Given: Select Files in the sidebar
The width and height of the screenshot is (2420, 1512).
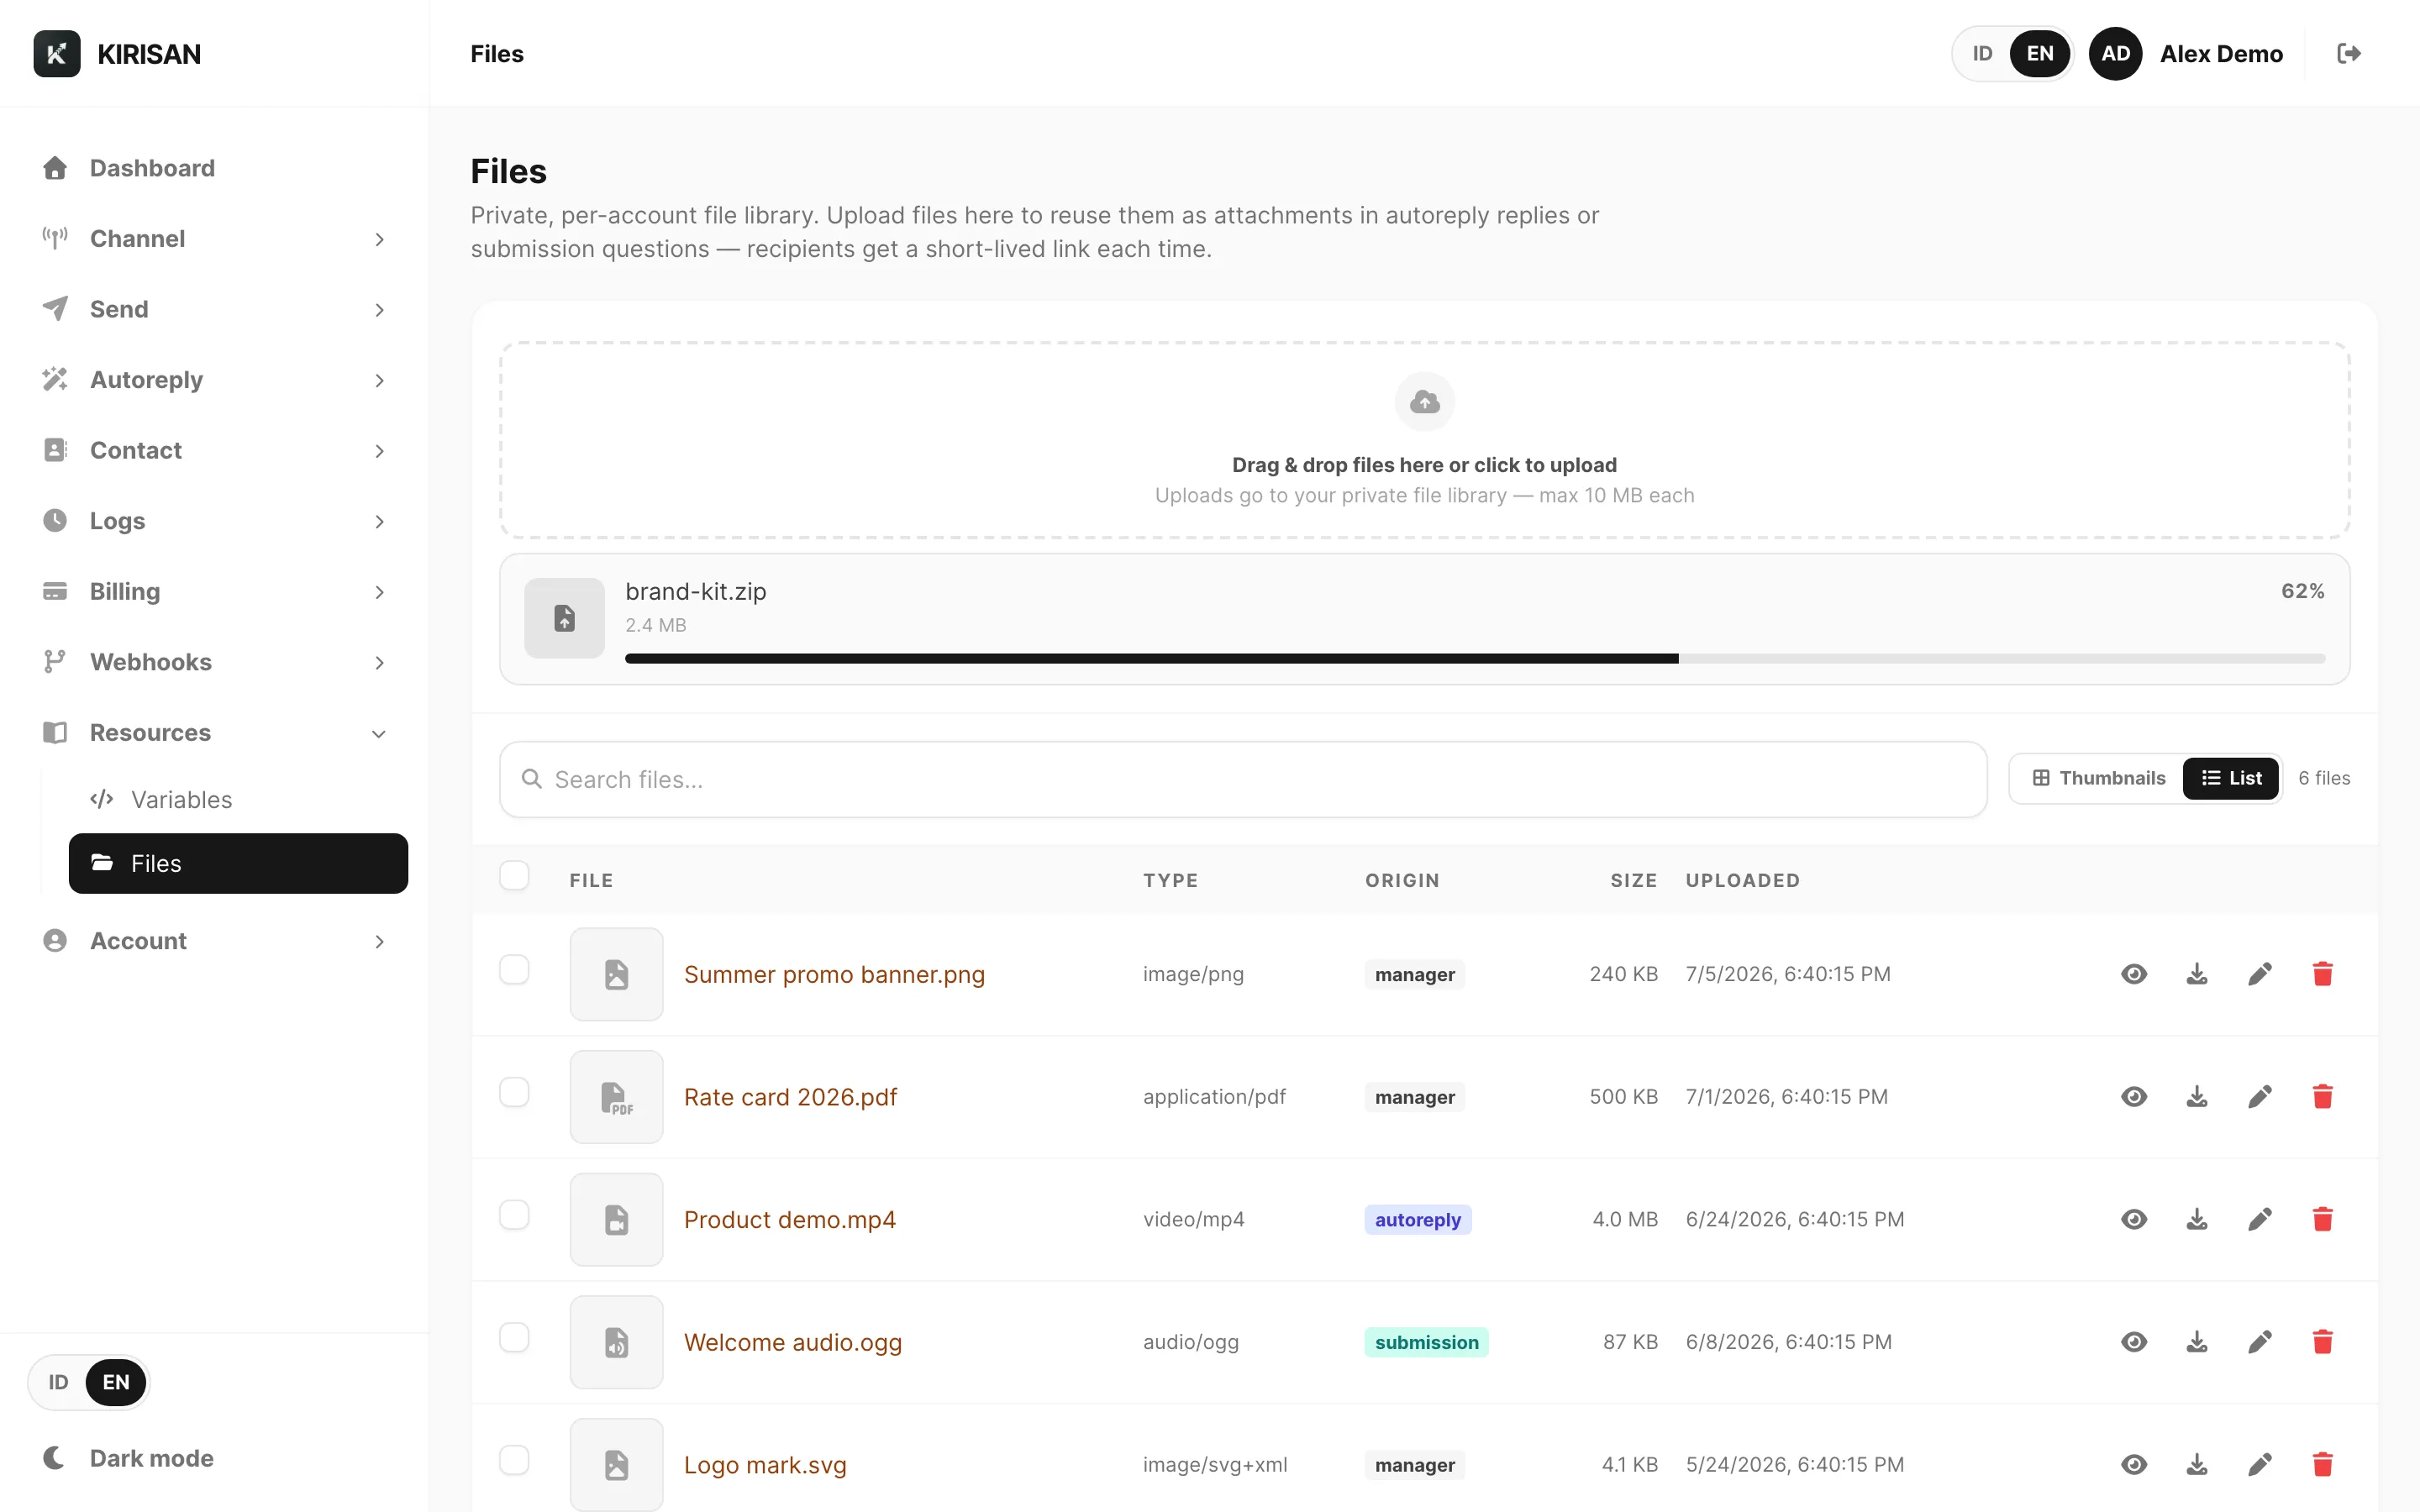Looking at the screenshot, I should [x=238, y=863].
